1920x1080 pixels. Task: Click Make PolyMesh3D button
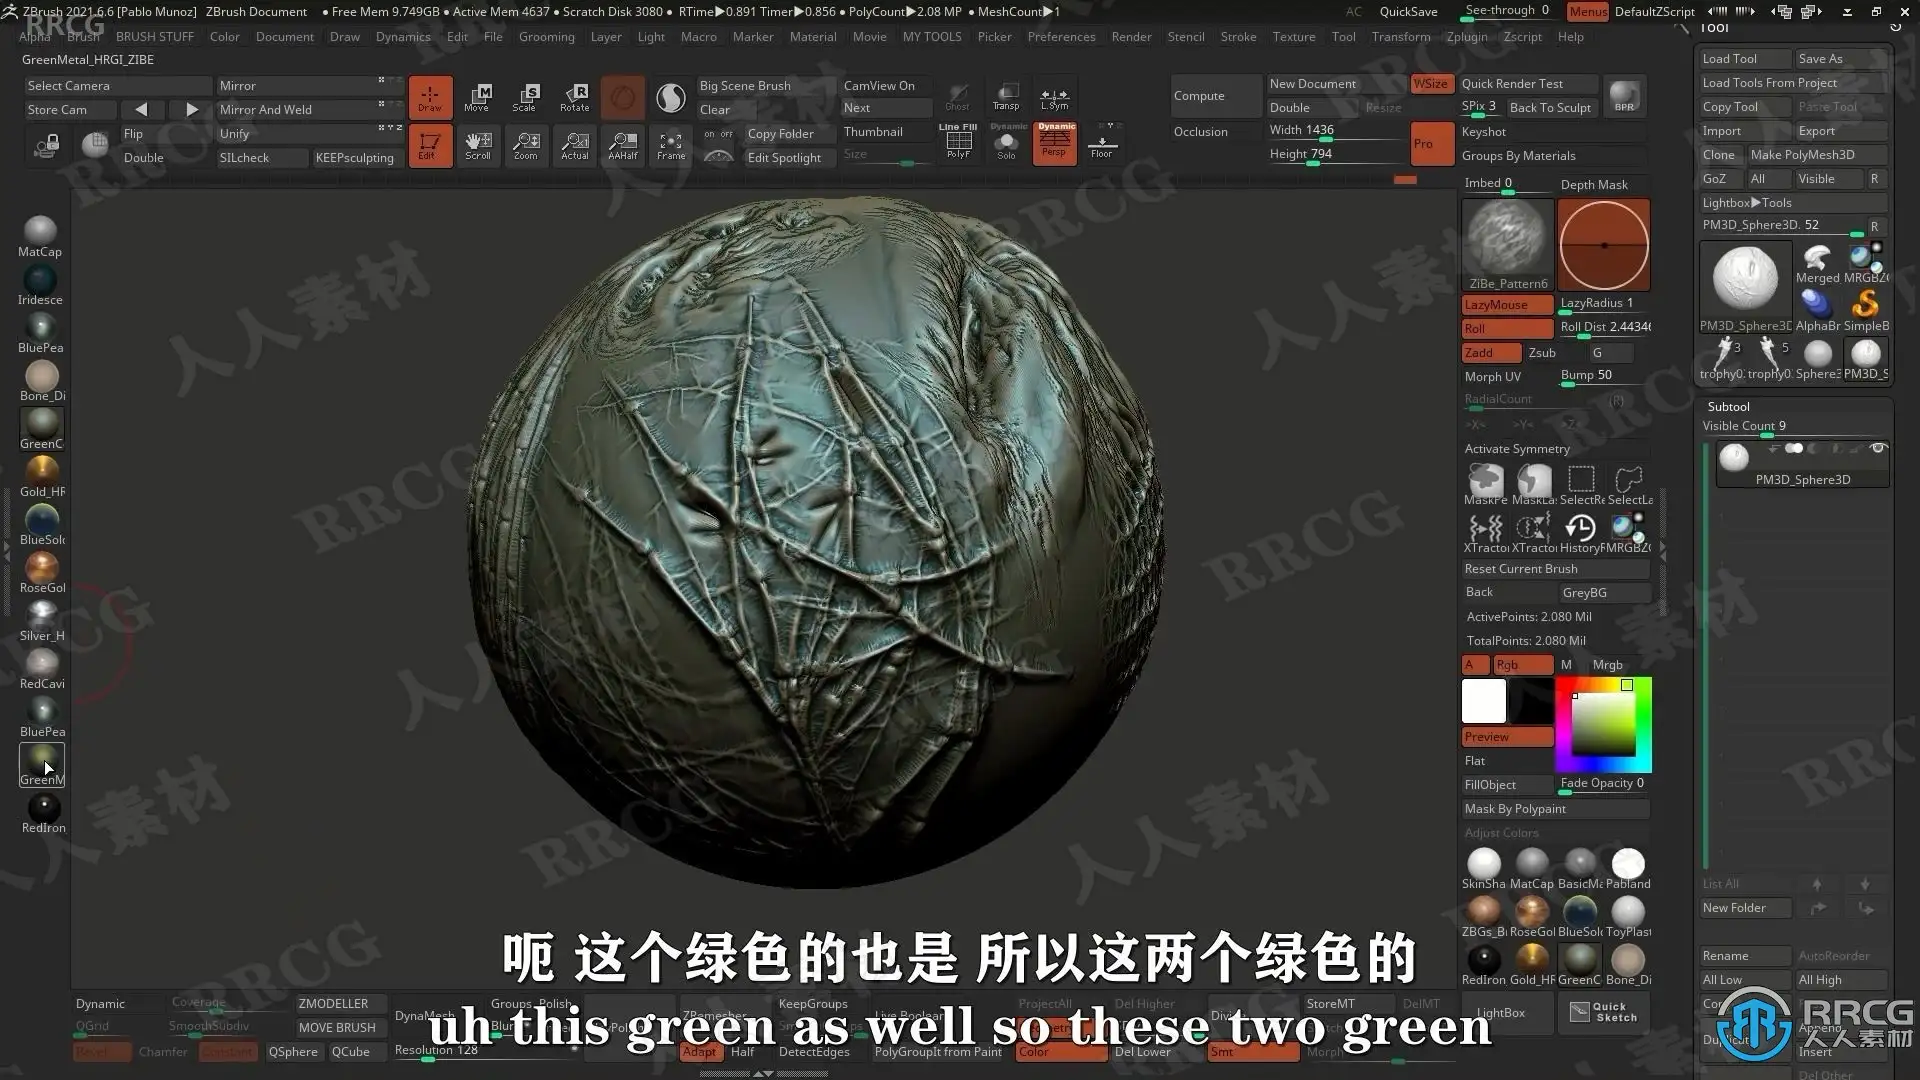point(1817,155)
